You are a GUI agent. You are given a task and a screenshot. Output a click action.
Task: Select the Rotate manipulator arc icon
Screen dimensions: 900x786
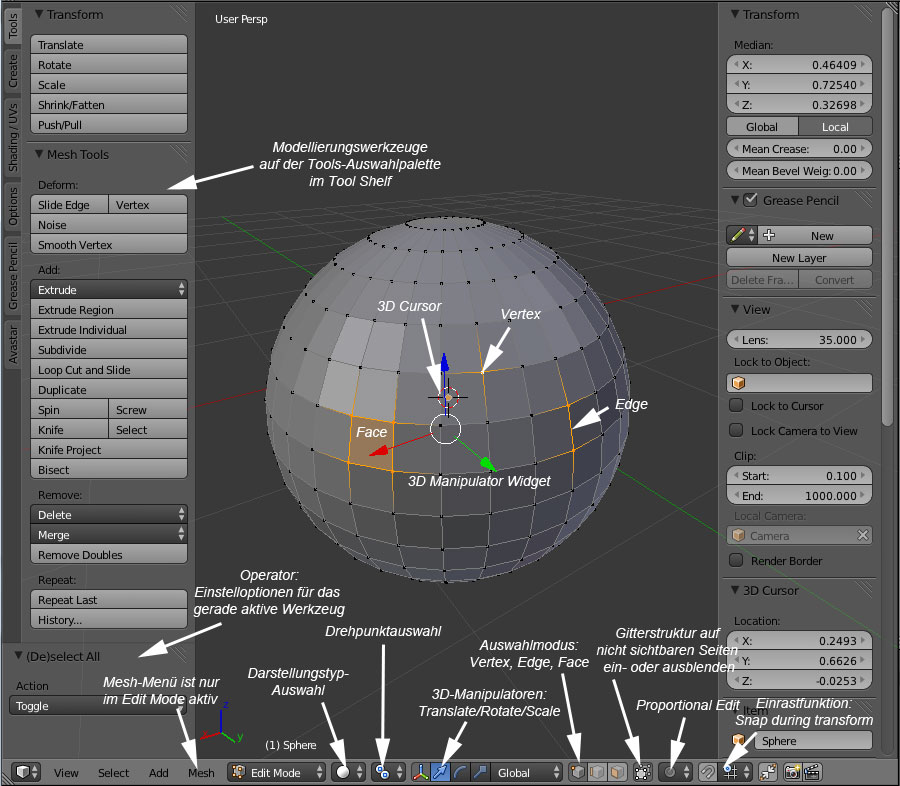[460, 772]
